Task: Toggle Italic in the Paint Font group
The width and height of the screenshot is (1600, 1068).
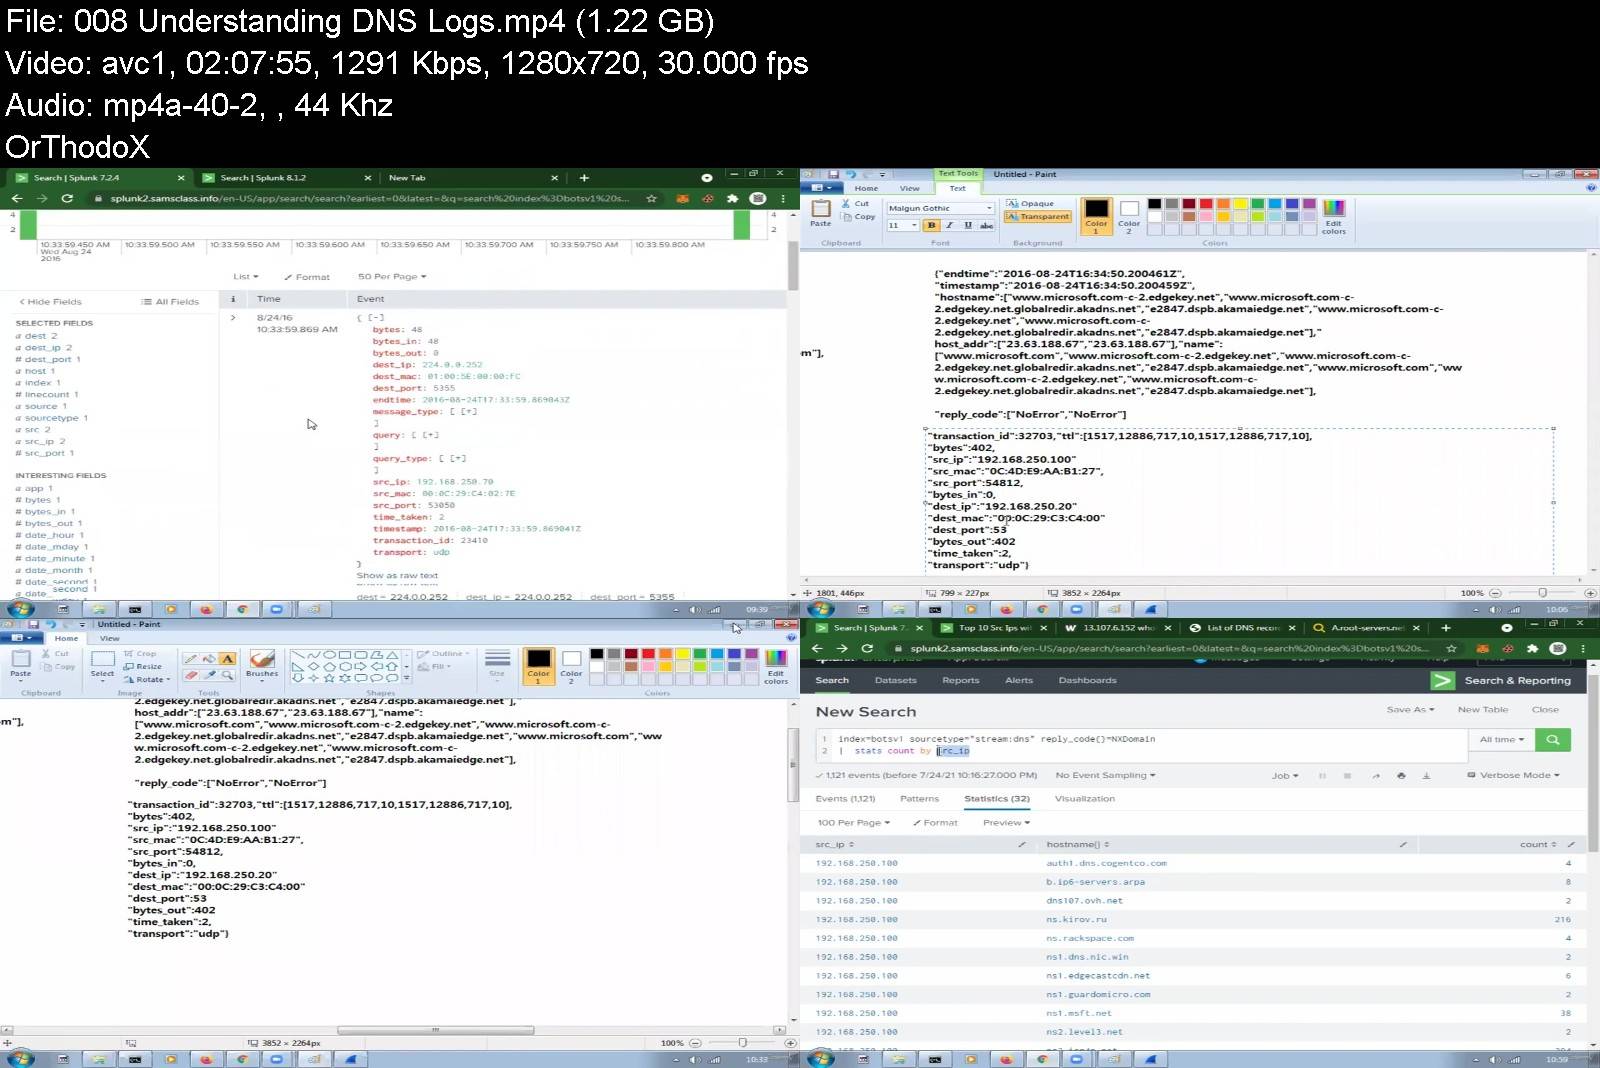Action: tap(950, 225)
